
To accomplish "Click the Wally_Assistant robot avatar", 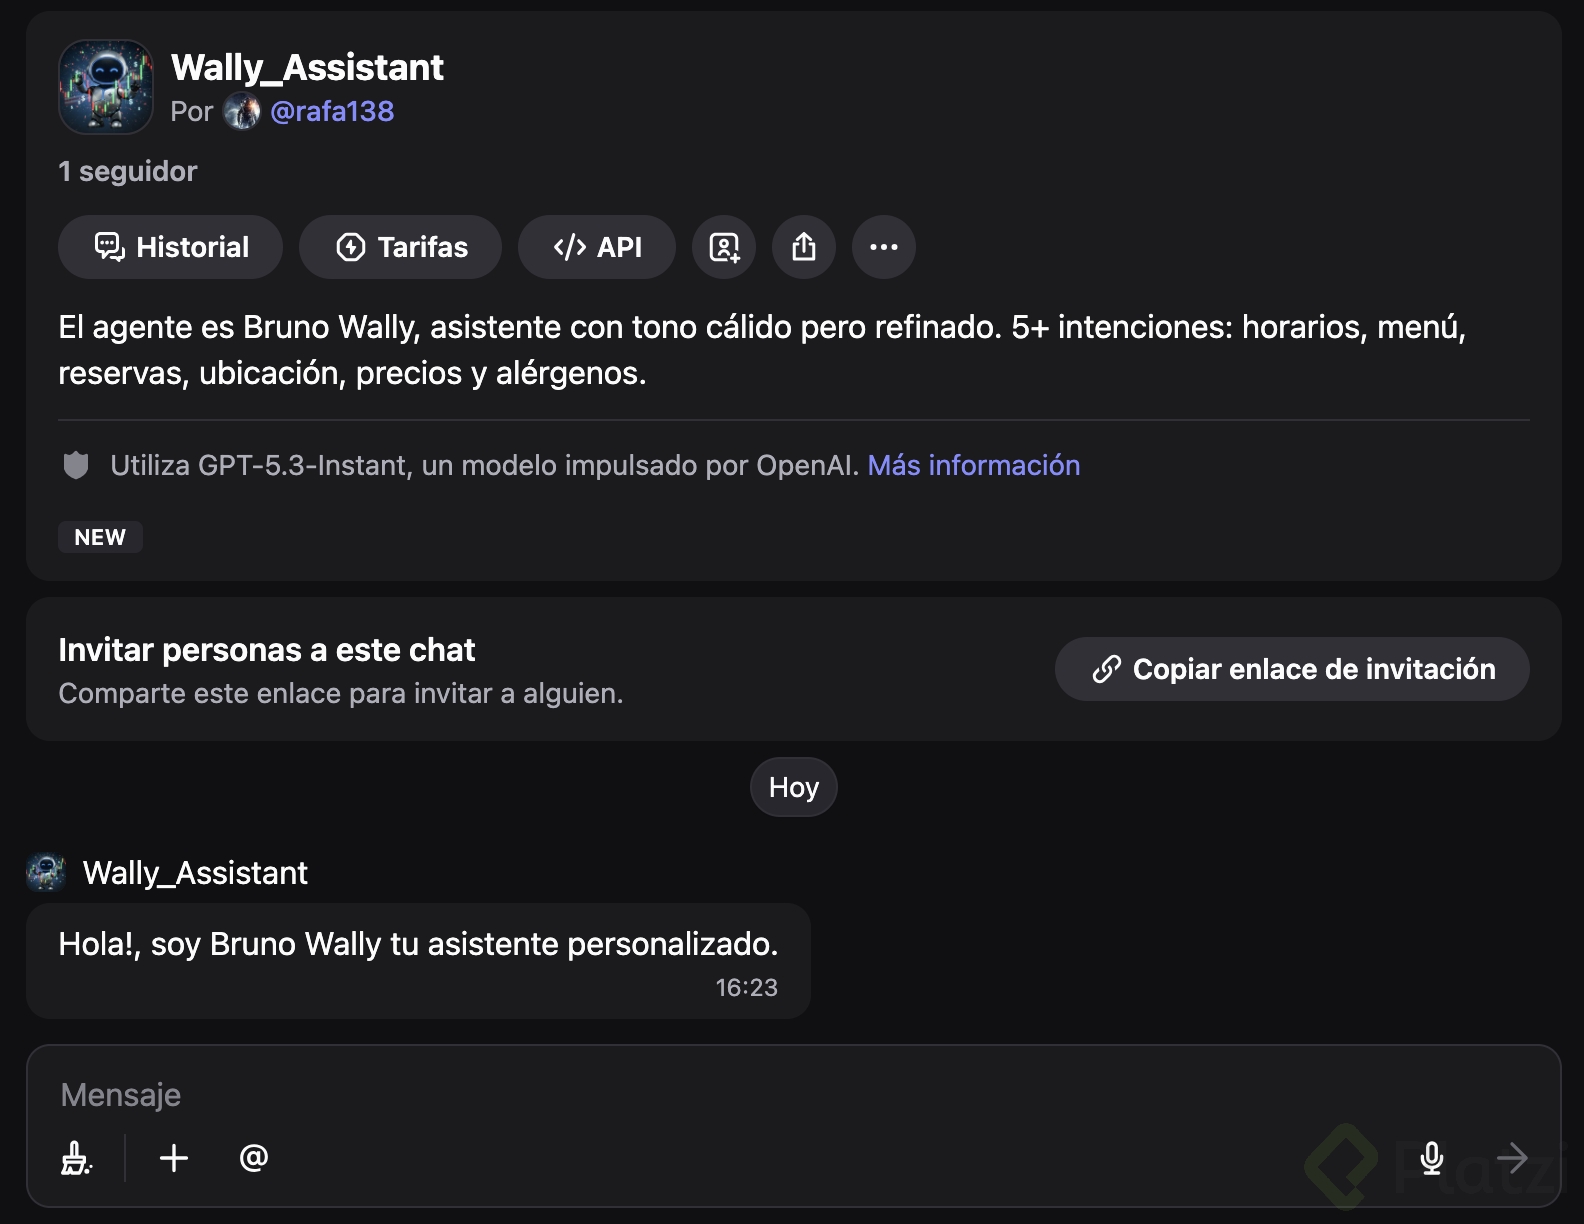I will point(106,87).
